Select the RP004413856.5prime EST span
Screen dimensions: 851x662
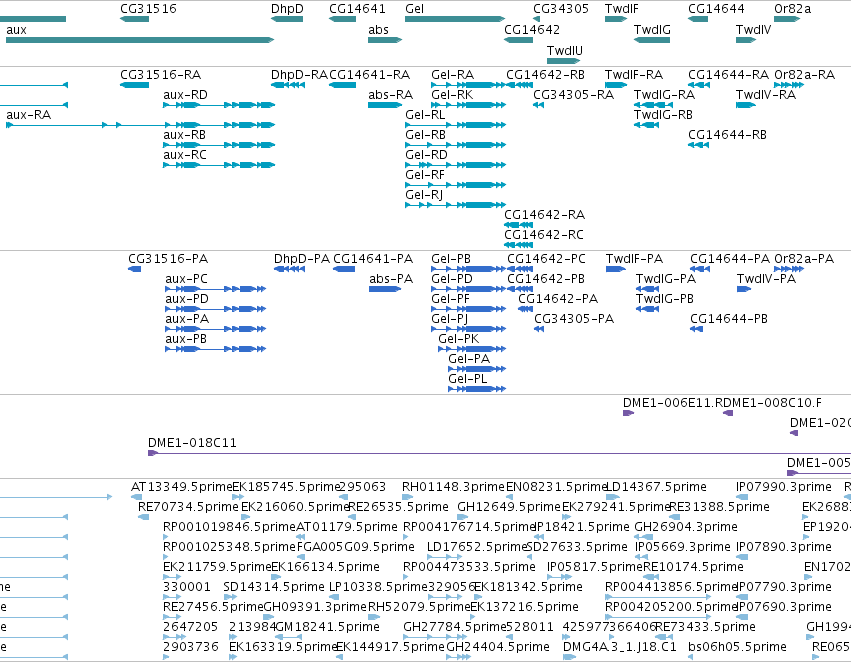pyautogui.click(x=658, y=597)
